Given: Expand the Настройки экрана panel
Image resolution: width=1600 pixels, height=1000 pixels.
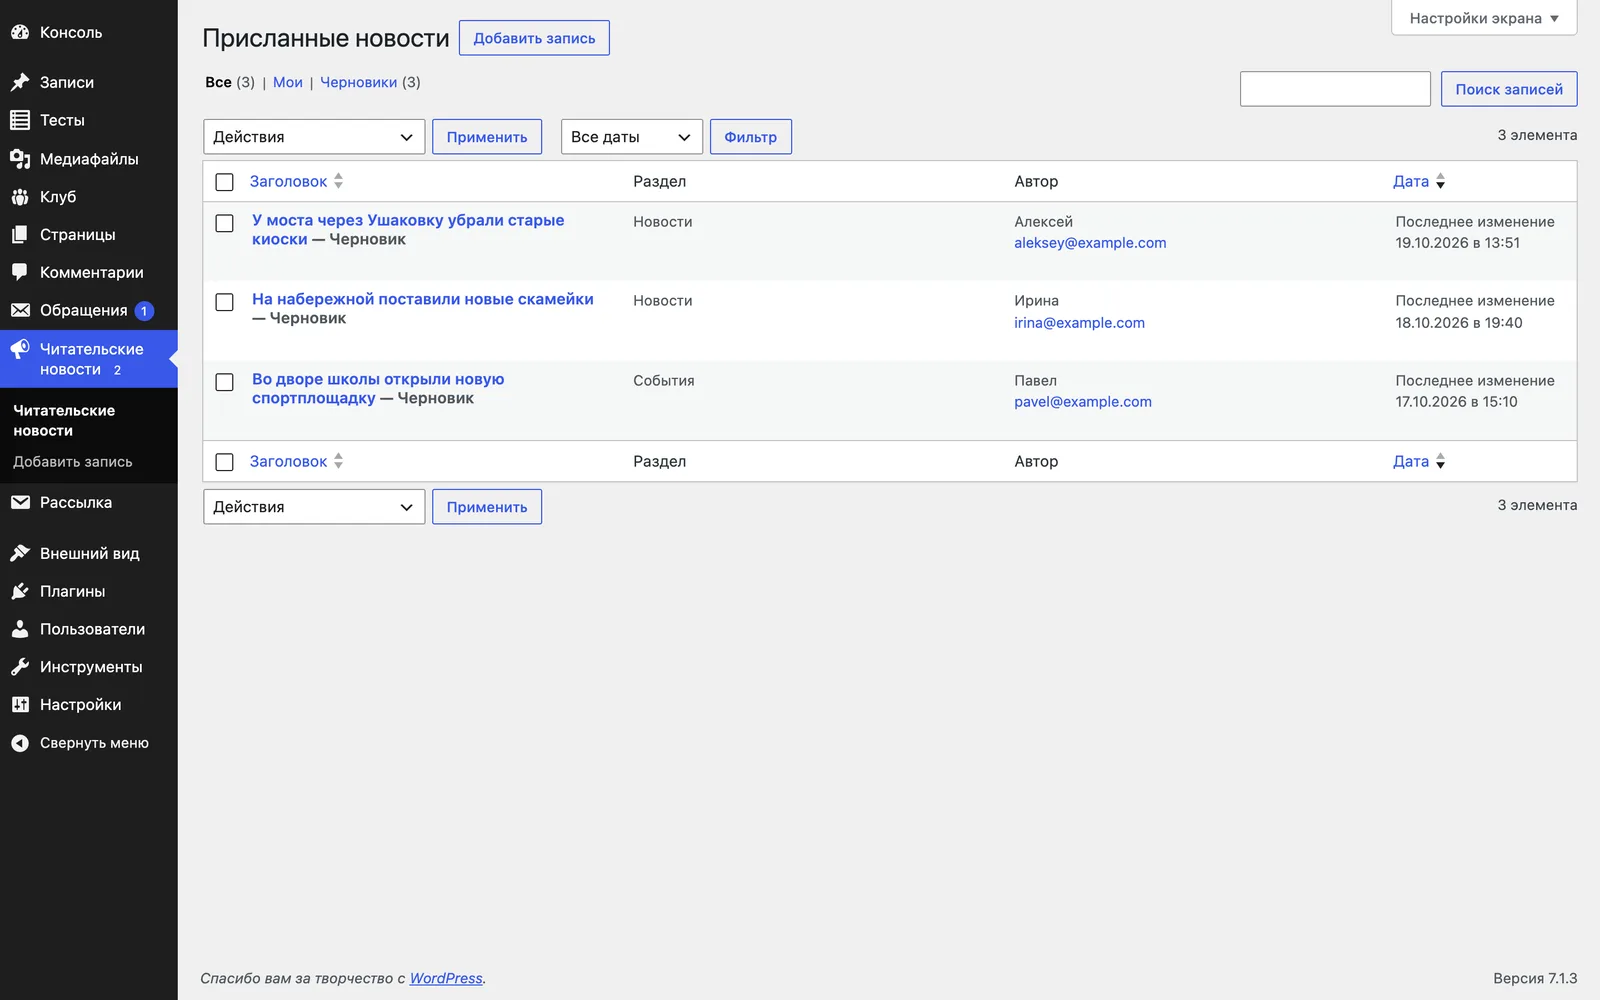Looking at the screenshot, I should point(1484,18).
